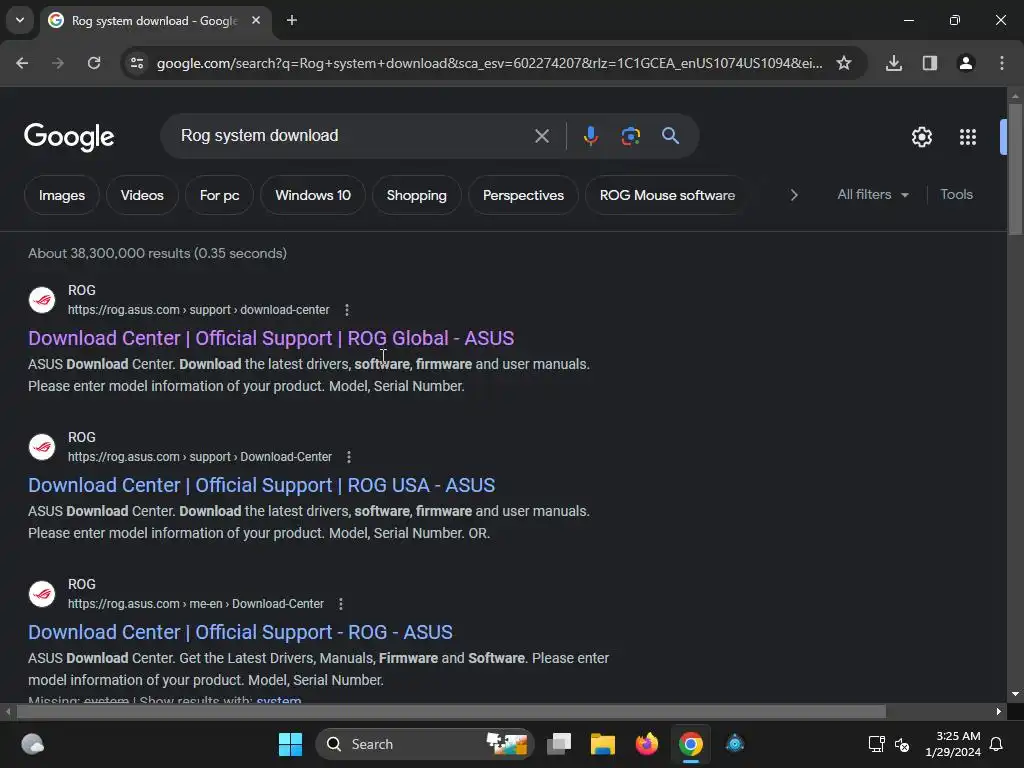1024x768 pixels.
Task: Open Chrome three-dot menu
Action: (1002, 63)
